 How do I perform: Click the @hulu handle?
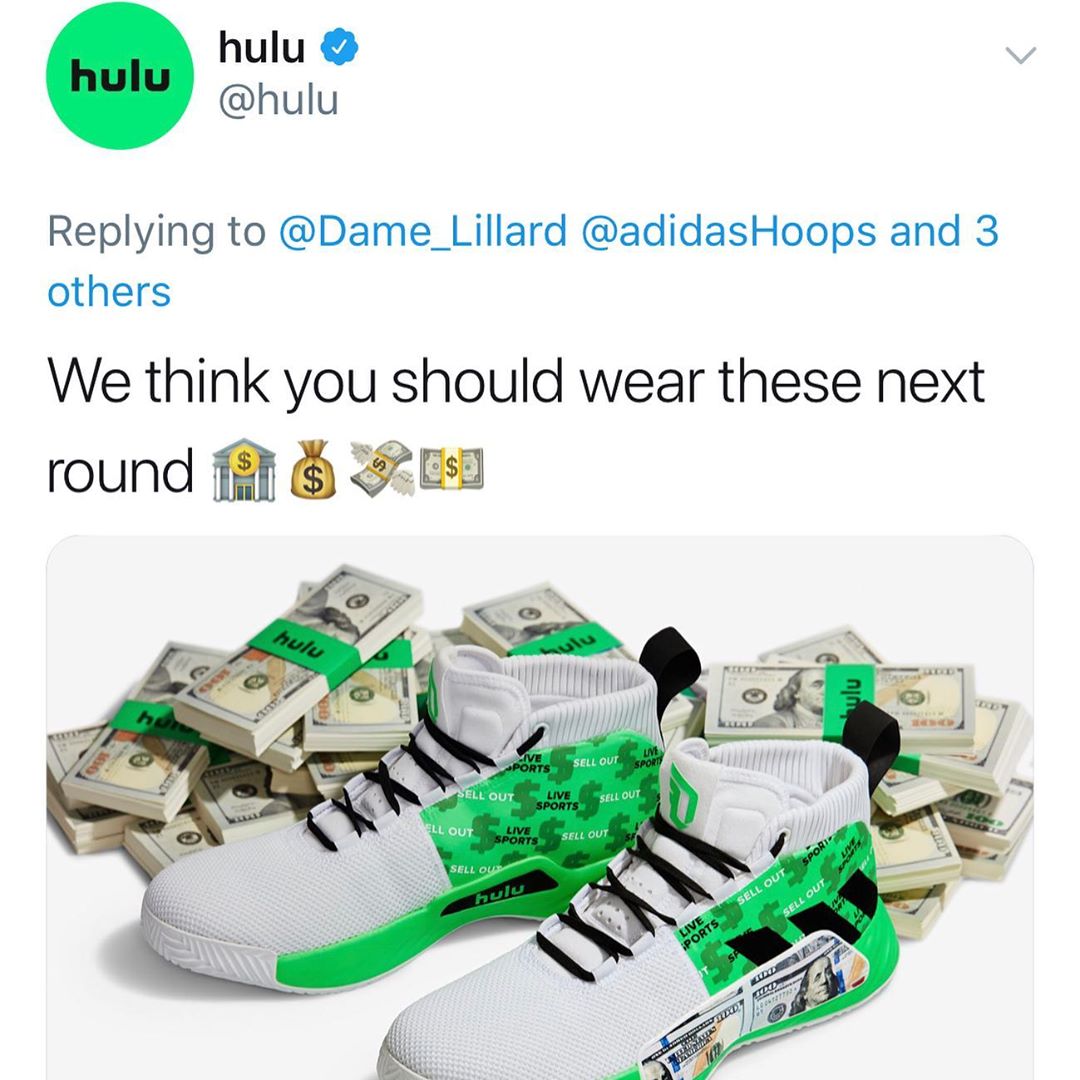(x=278, y=101)
